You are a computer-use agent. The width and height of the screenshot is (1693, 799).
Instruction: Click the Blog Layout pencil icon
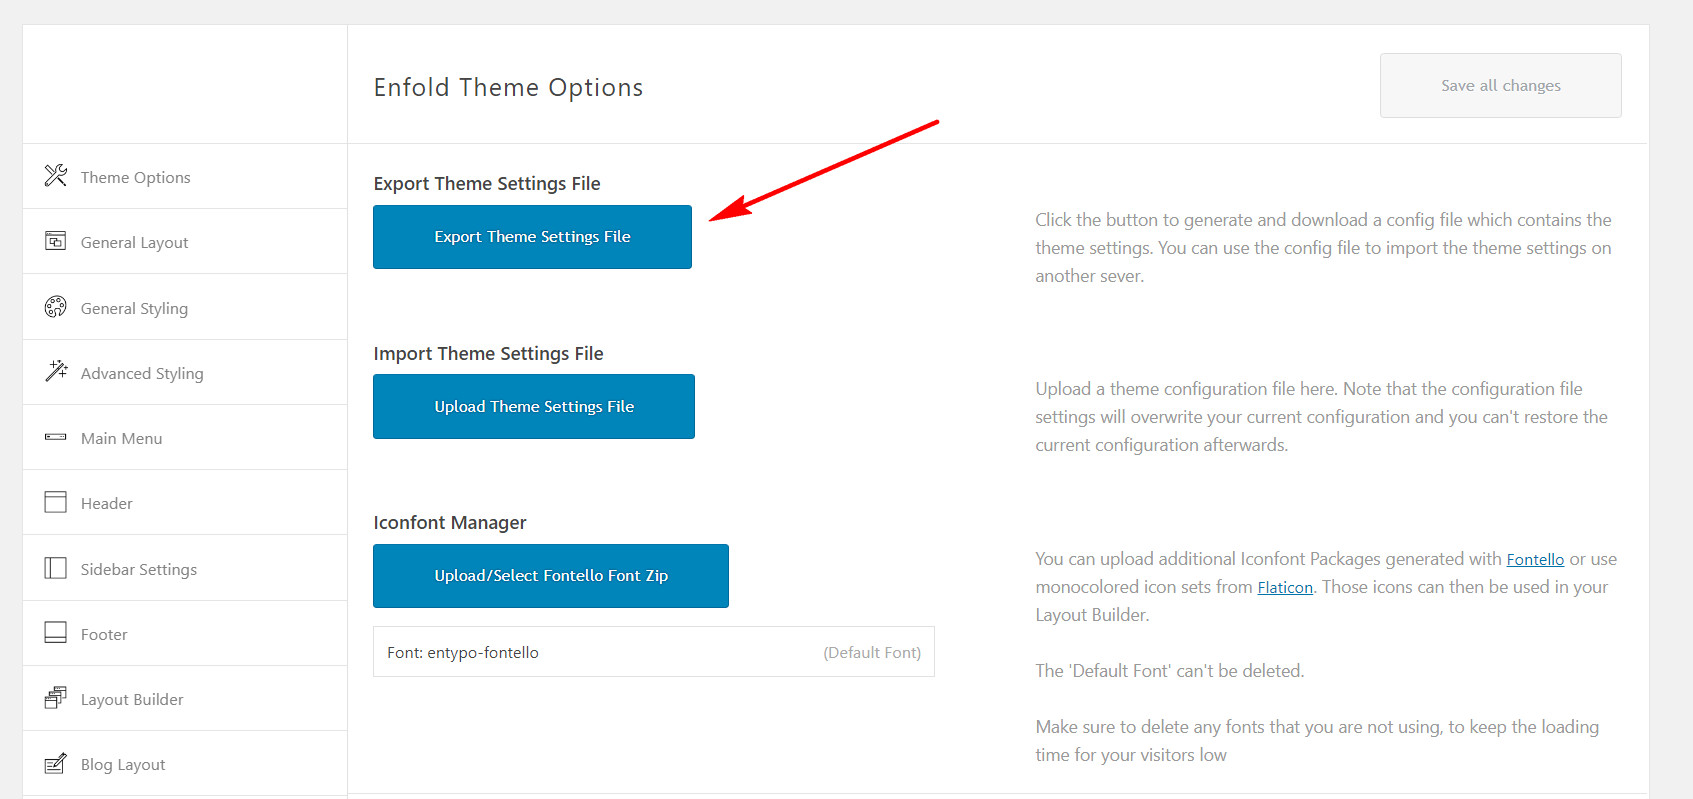pyautogui.click(x=56, y=763)
